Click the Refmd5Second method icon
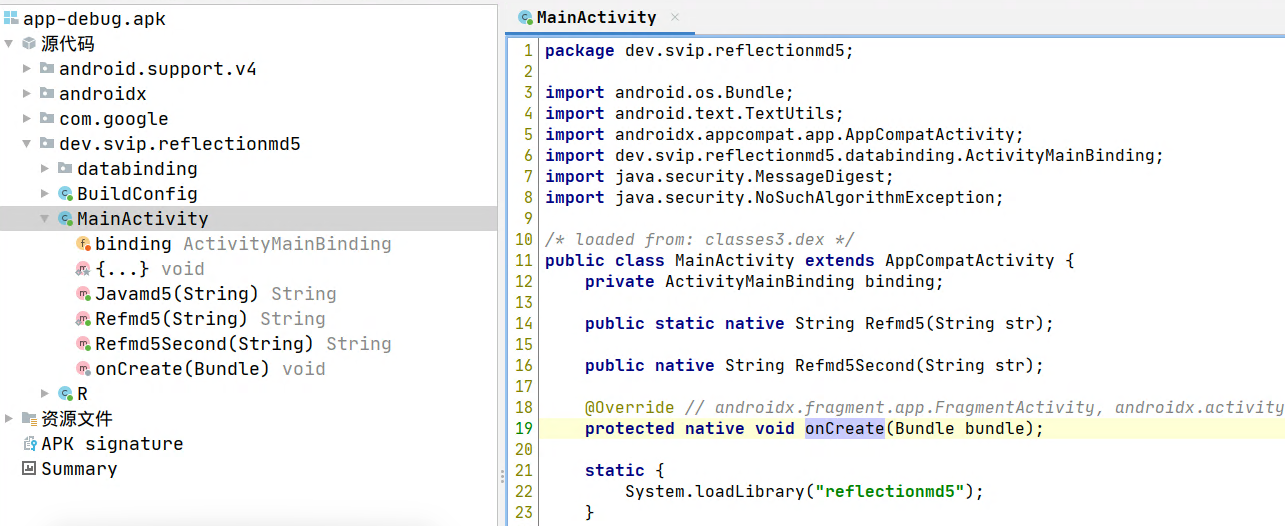The width and height of the screenshot is (1285, 526). click(83, 344)
